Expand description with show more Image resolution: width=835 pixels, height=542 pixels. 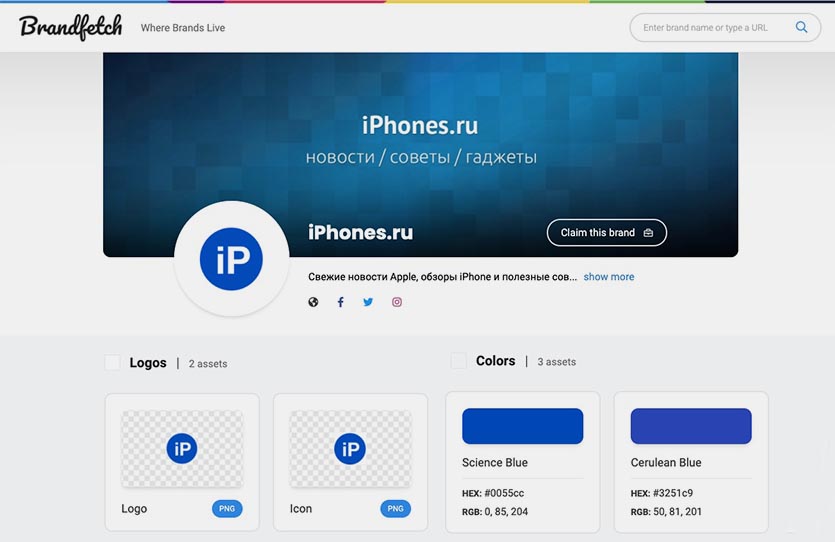click(x=609, y=277)
